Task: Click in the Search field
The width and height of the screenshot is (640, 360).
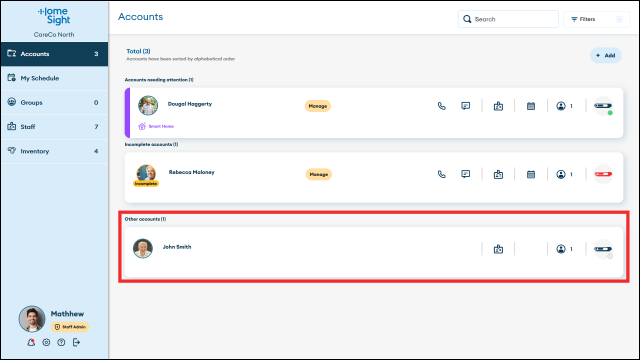Action: pyautogui.click(x=508, y=19)
